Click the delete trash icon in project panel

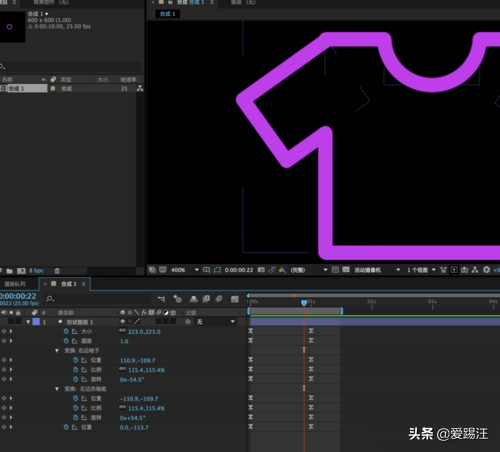tap(57, 271)
